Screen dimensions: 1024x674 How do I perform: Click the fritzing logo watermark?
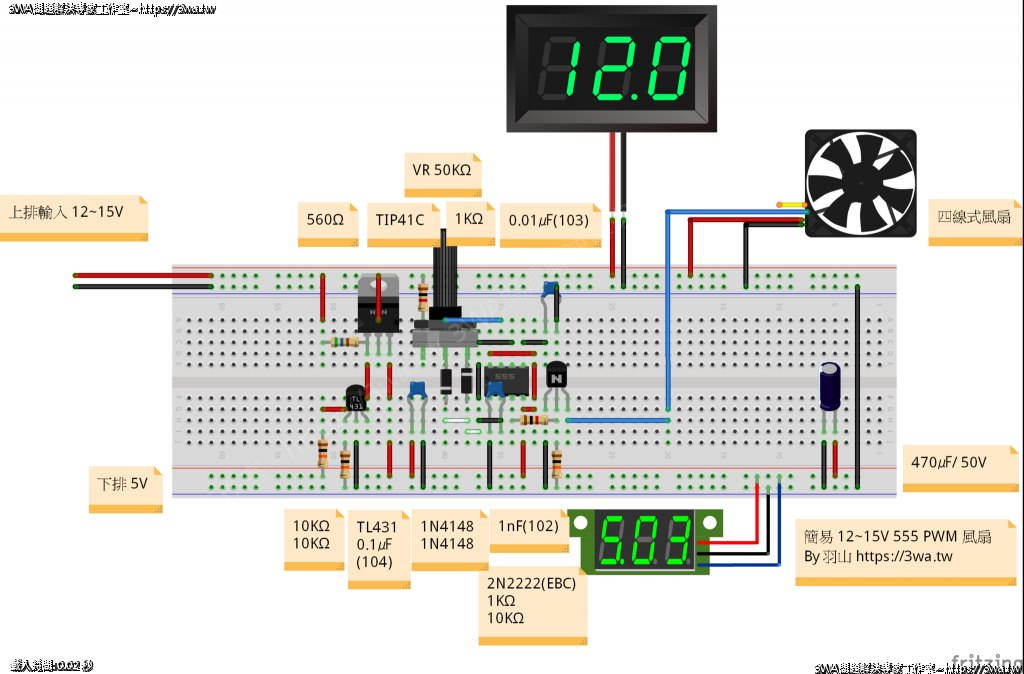985,661
